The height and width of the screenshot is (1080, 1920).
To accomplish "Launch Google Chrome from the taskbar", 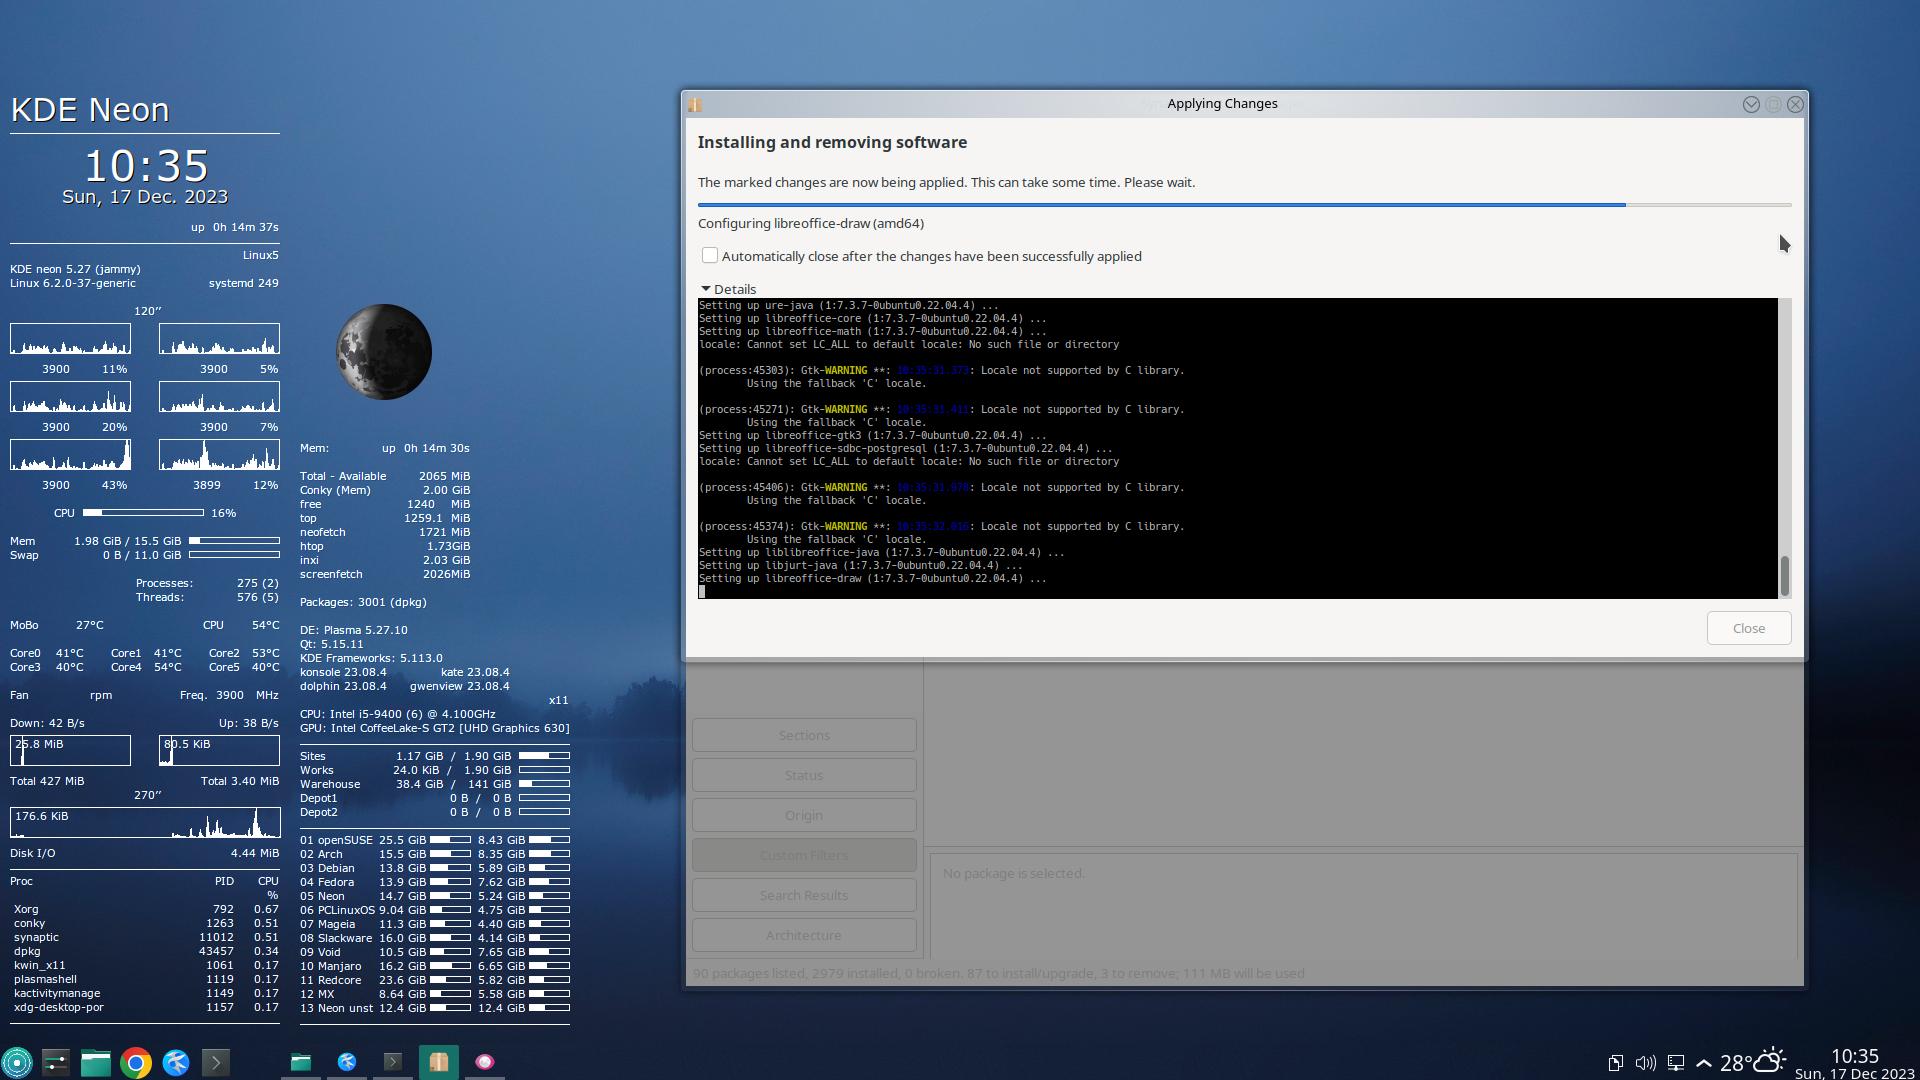I will pos(136,1062).
